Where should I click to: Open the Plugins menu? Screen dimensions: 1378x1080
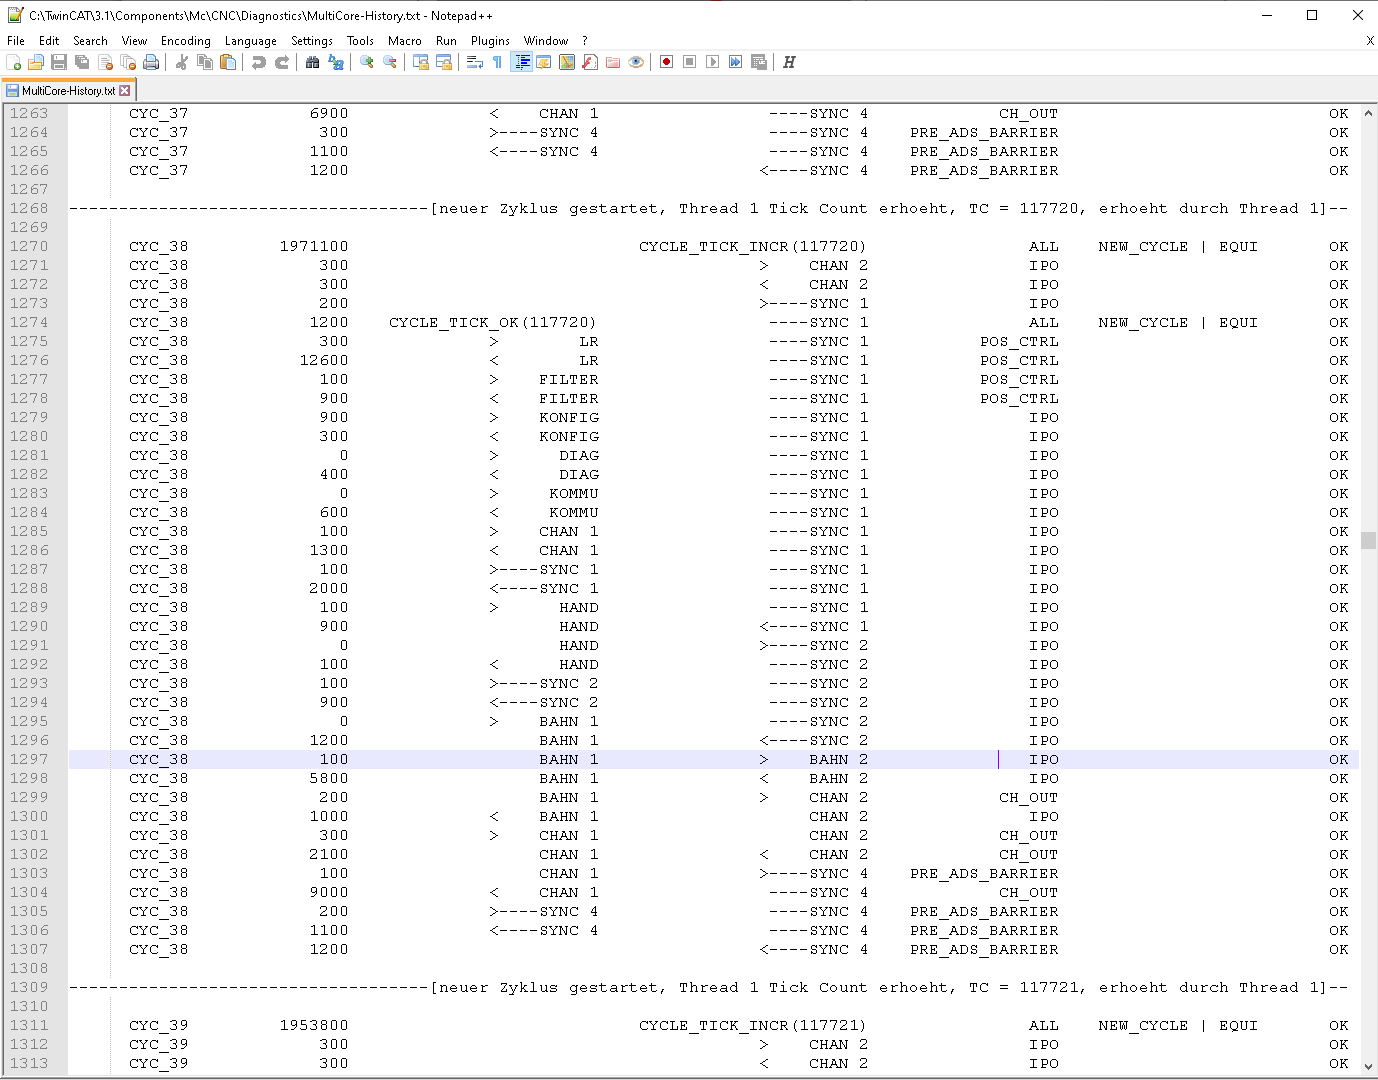[490, 41]
